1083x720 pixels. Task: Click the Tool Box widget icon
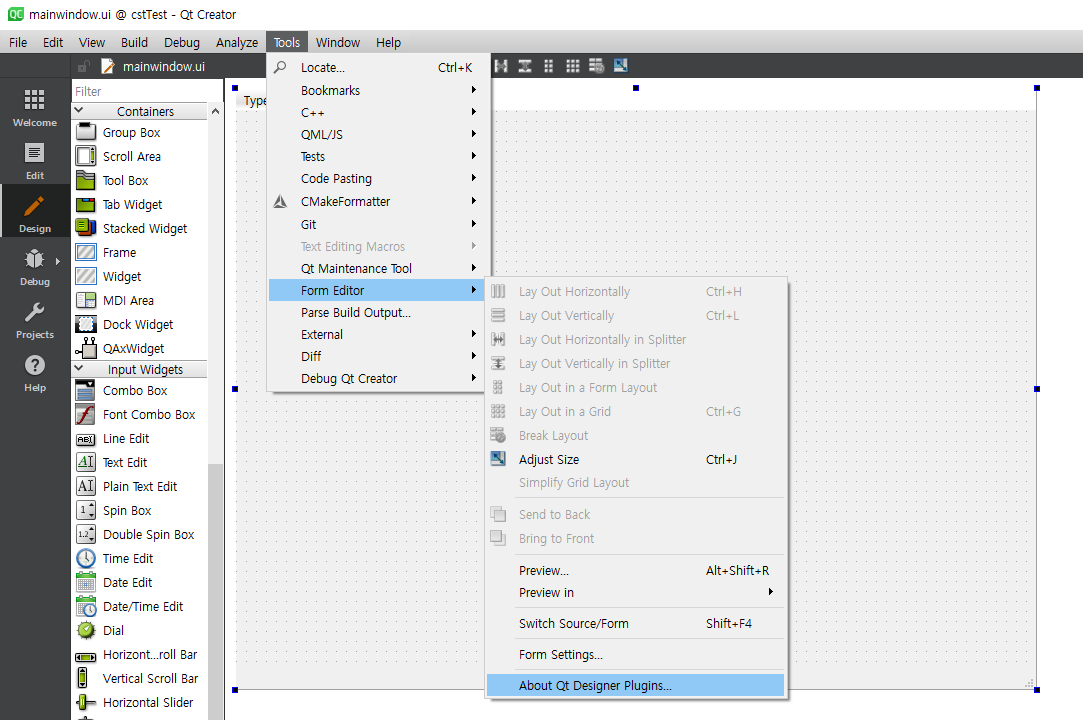86,180
